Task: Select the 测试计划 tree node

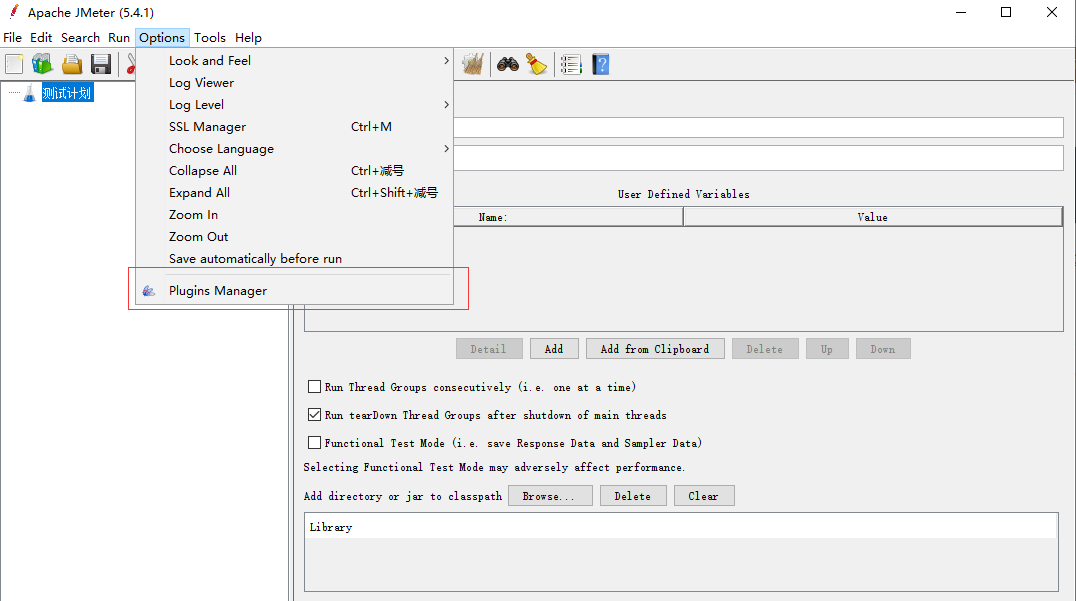Action: pos(67,93)
